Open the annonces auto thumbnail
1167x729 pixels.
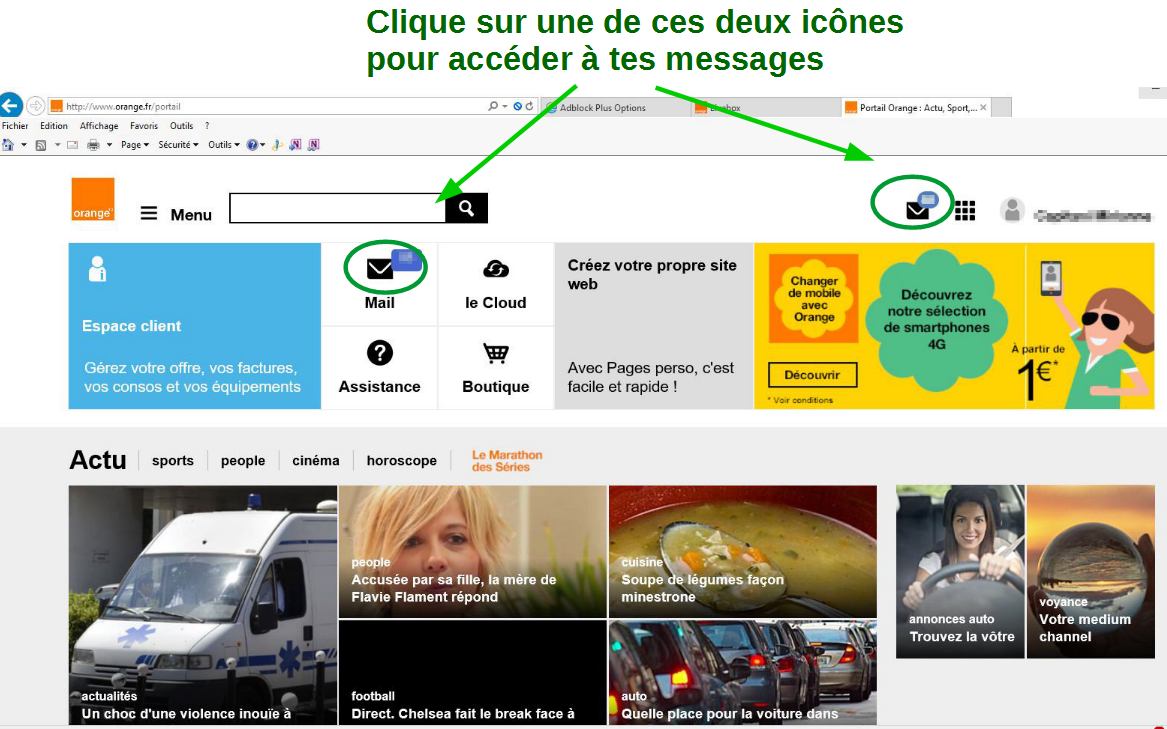960,572
